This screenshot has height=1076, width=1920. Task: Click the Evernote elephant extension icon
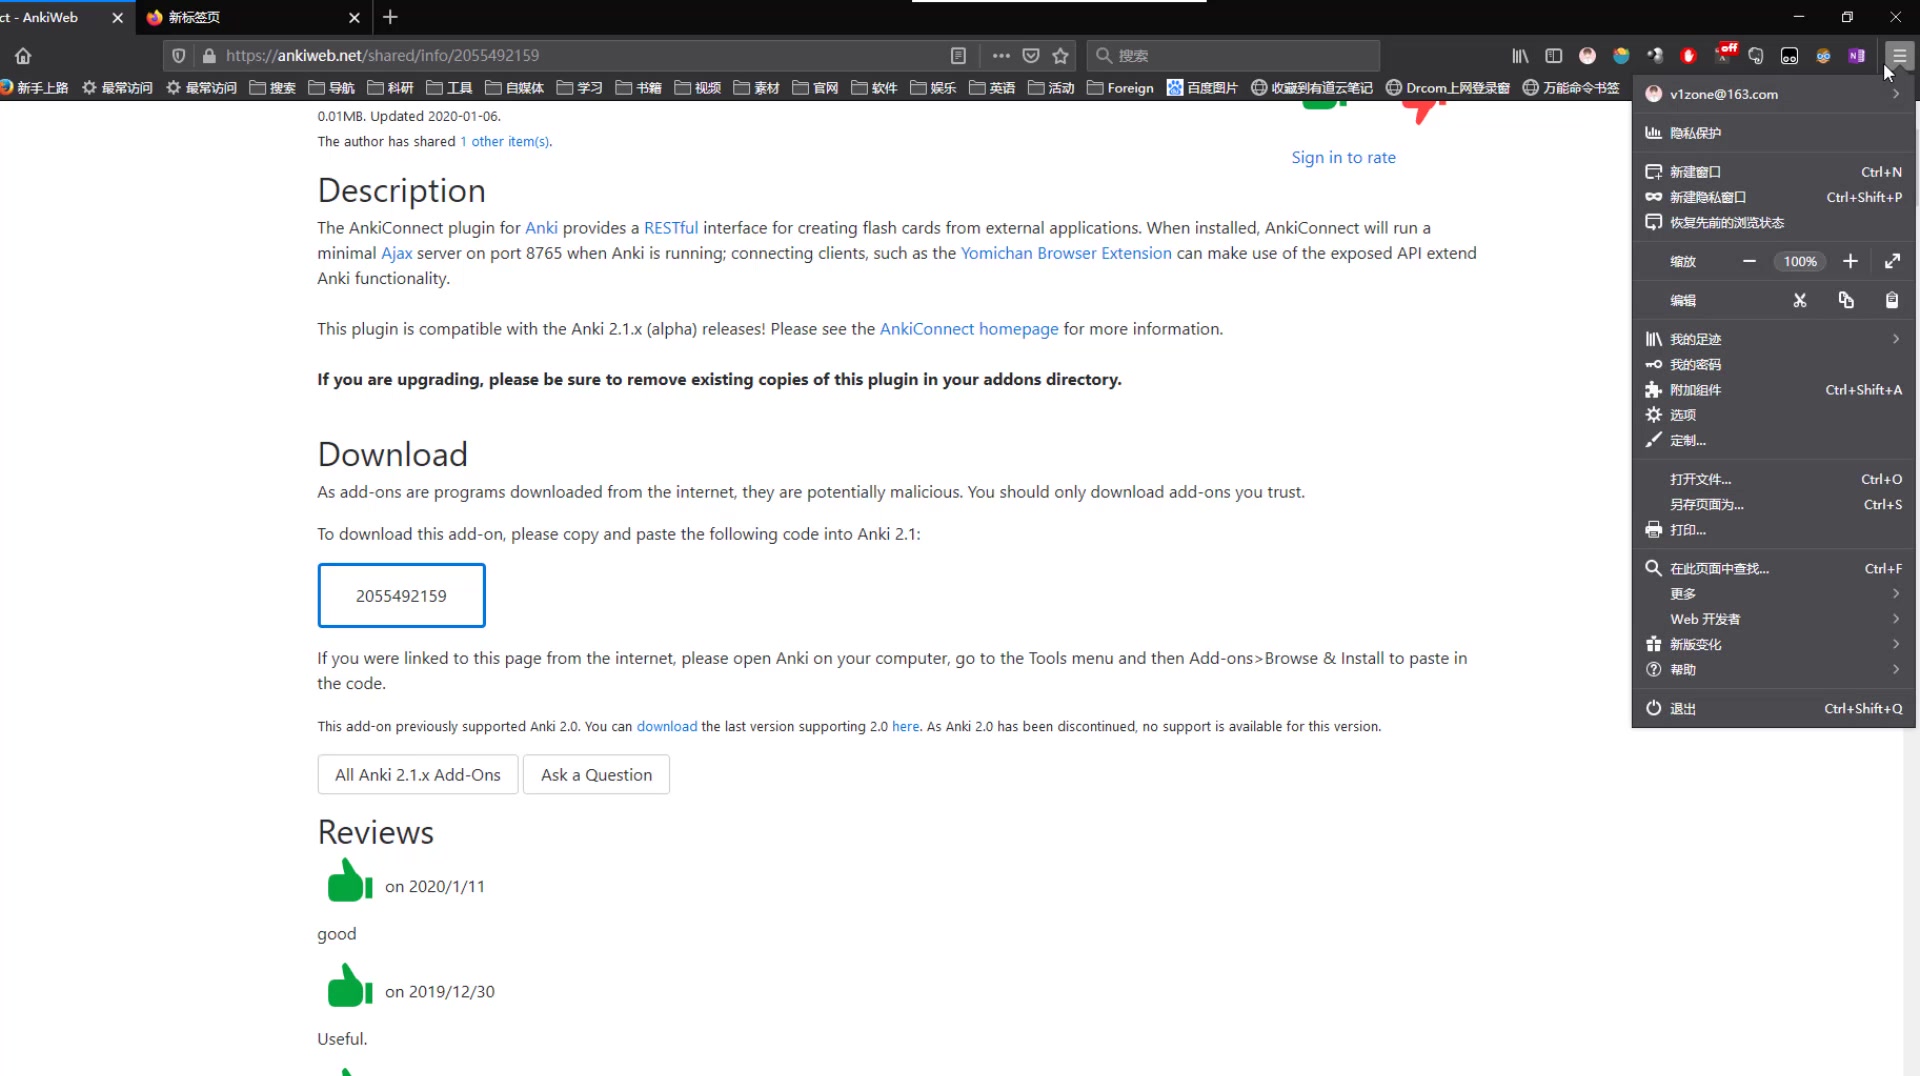click(1756, 56)
